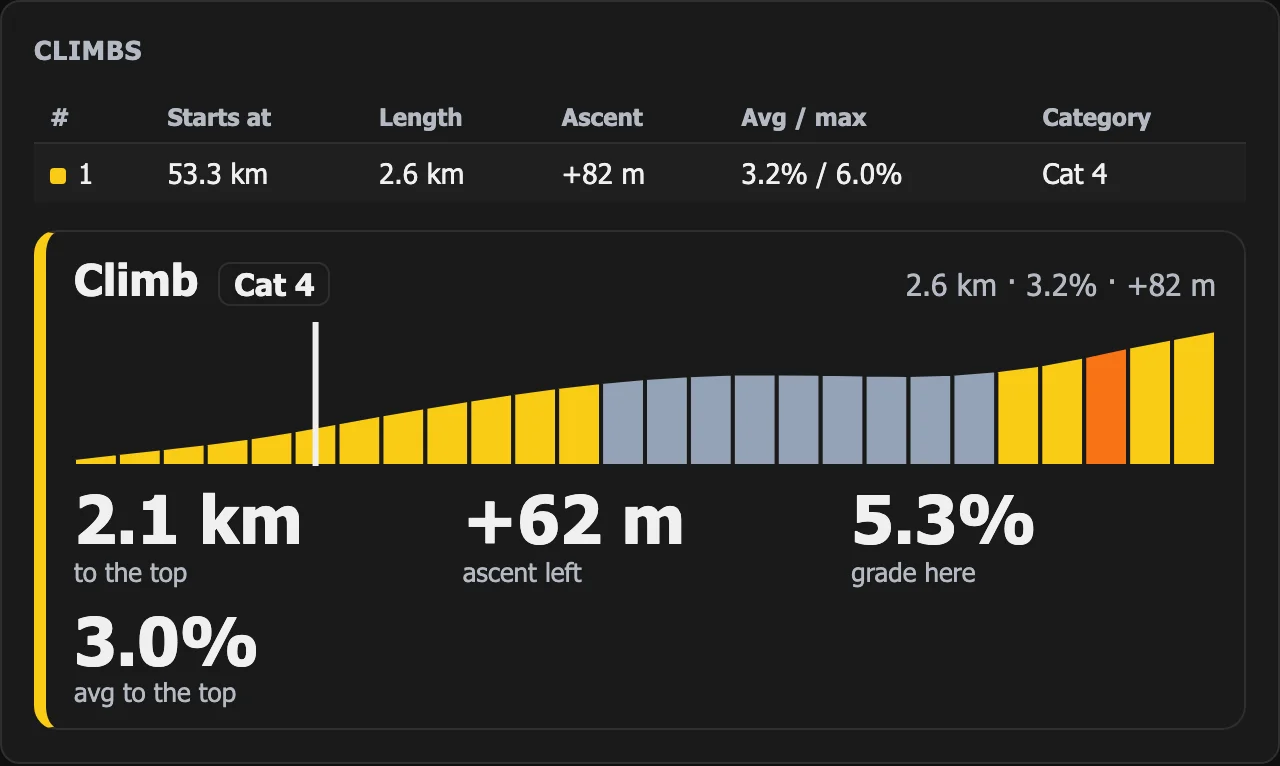Click the "avg to the top" label
This screenshot has height=766, width=1280.
(155, 693)
